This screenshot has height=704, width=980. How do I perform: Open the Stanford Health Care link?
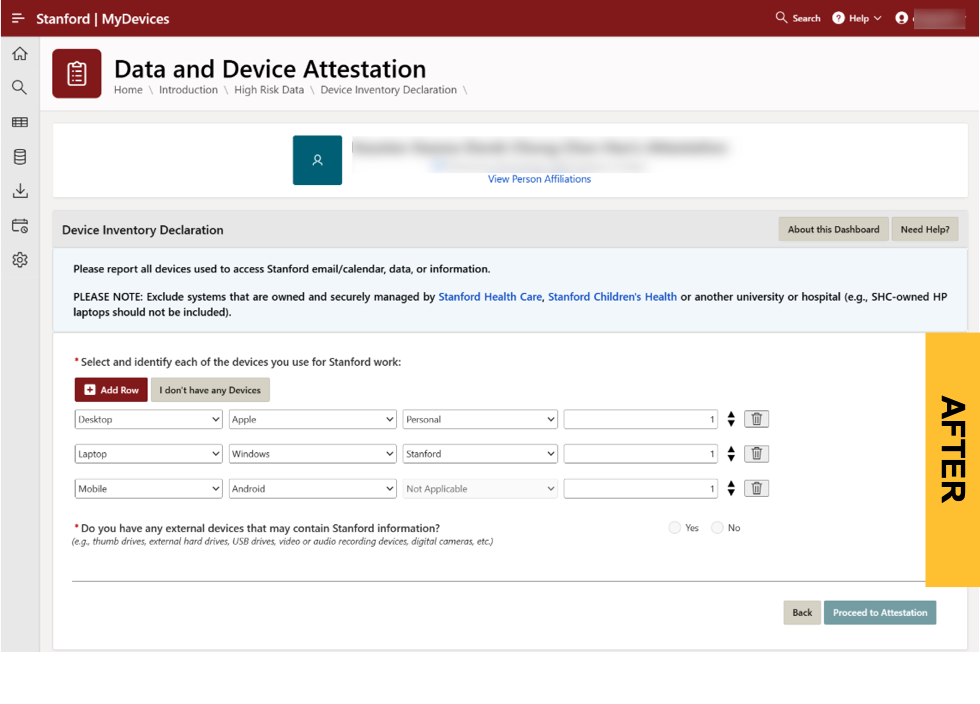point(490,296)
